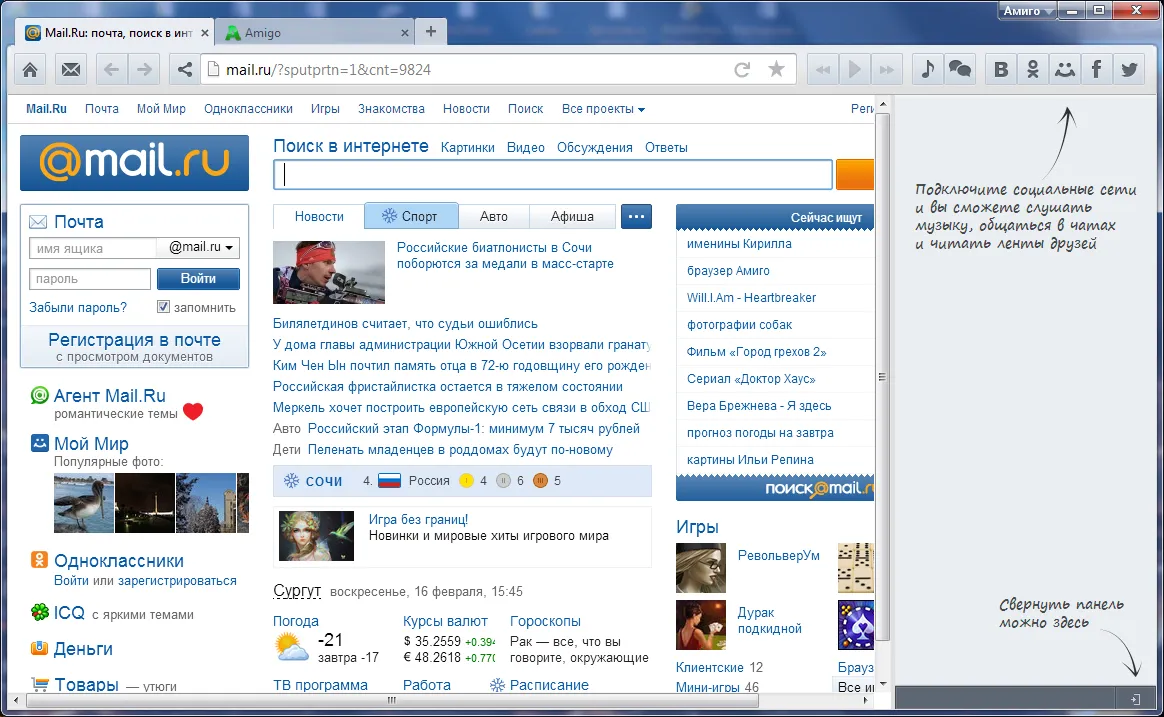
Task: Focus the internet search field
Action: click(x=553, y=174)
